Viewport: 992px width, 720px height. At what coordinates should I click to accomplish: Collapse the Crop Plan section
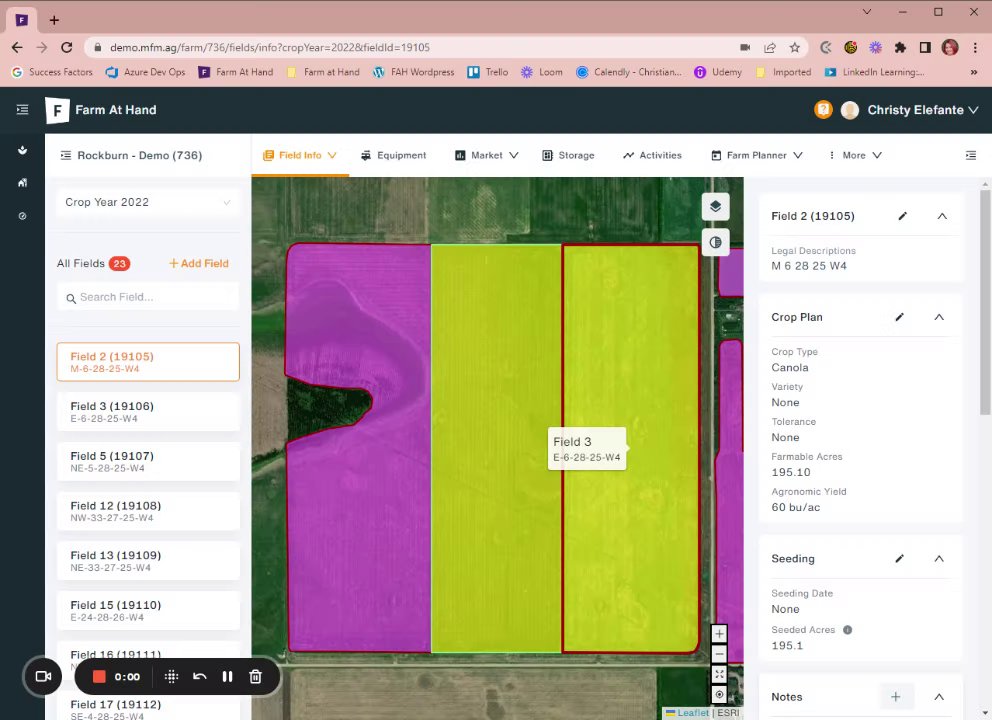click(939, 317)
